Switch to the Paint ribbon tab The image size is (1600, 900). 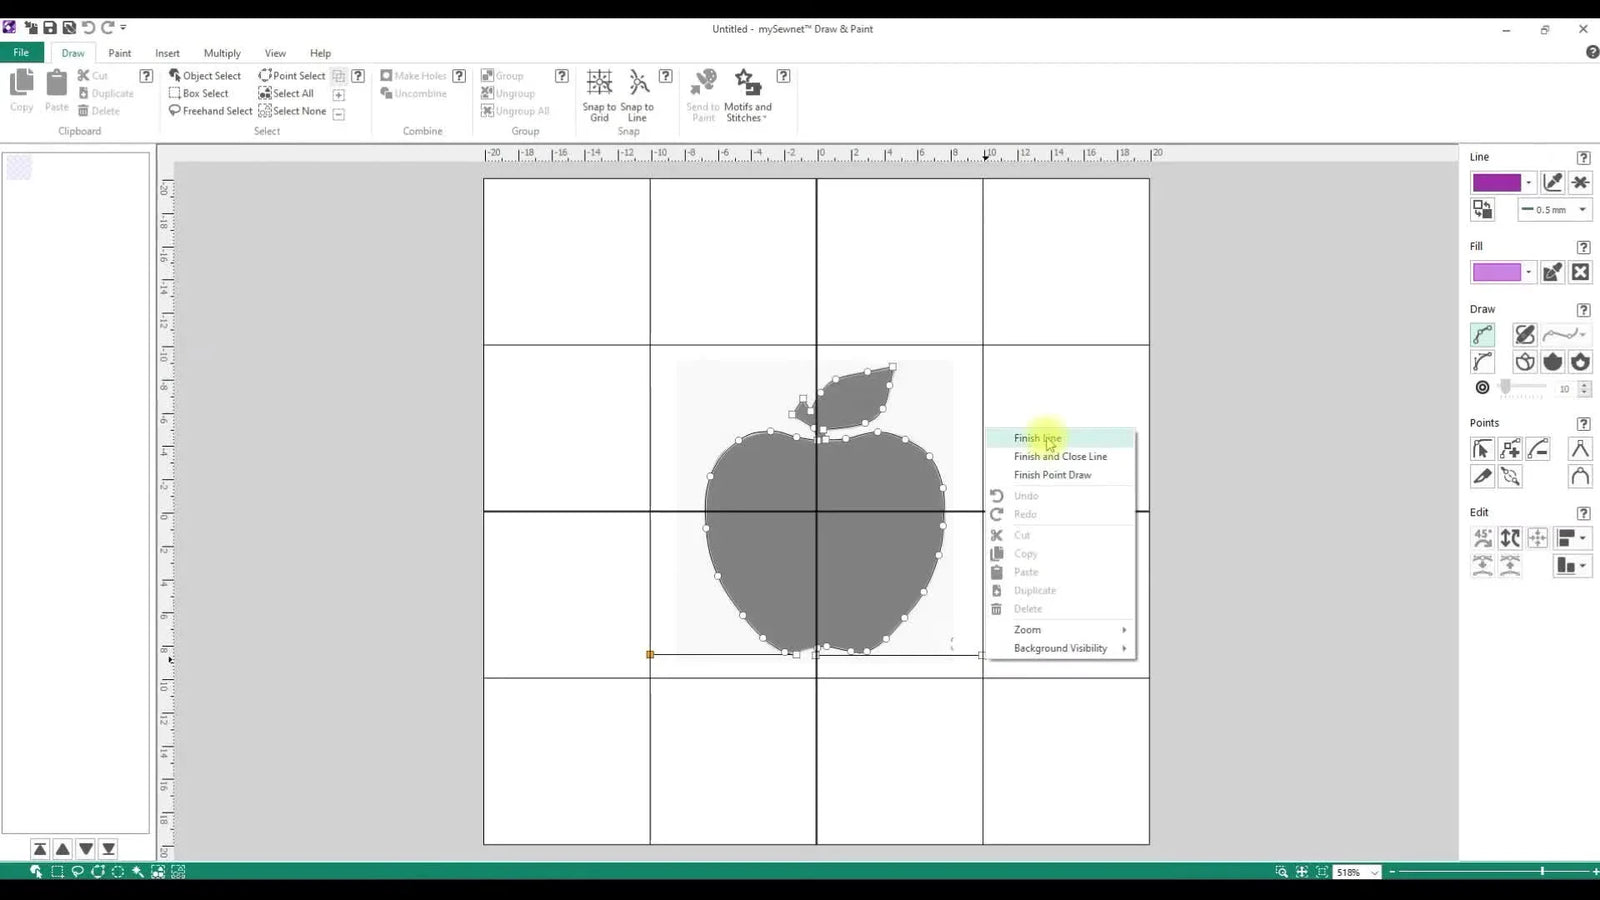pyautogui.click(x=119, y=53)
